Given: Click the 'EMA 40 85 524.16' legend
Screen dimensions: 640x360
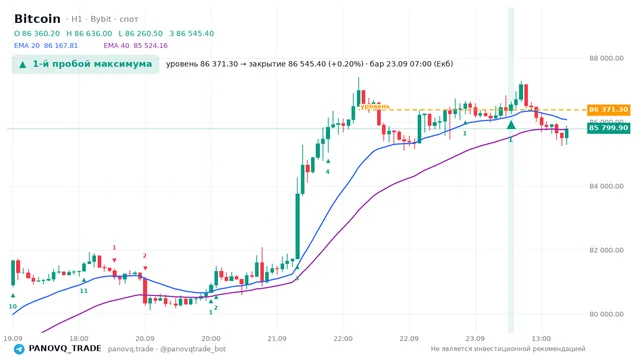Looking at the screenshot, I should (x=136, y=46).
